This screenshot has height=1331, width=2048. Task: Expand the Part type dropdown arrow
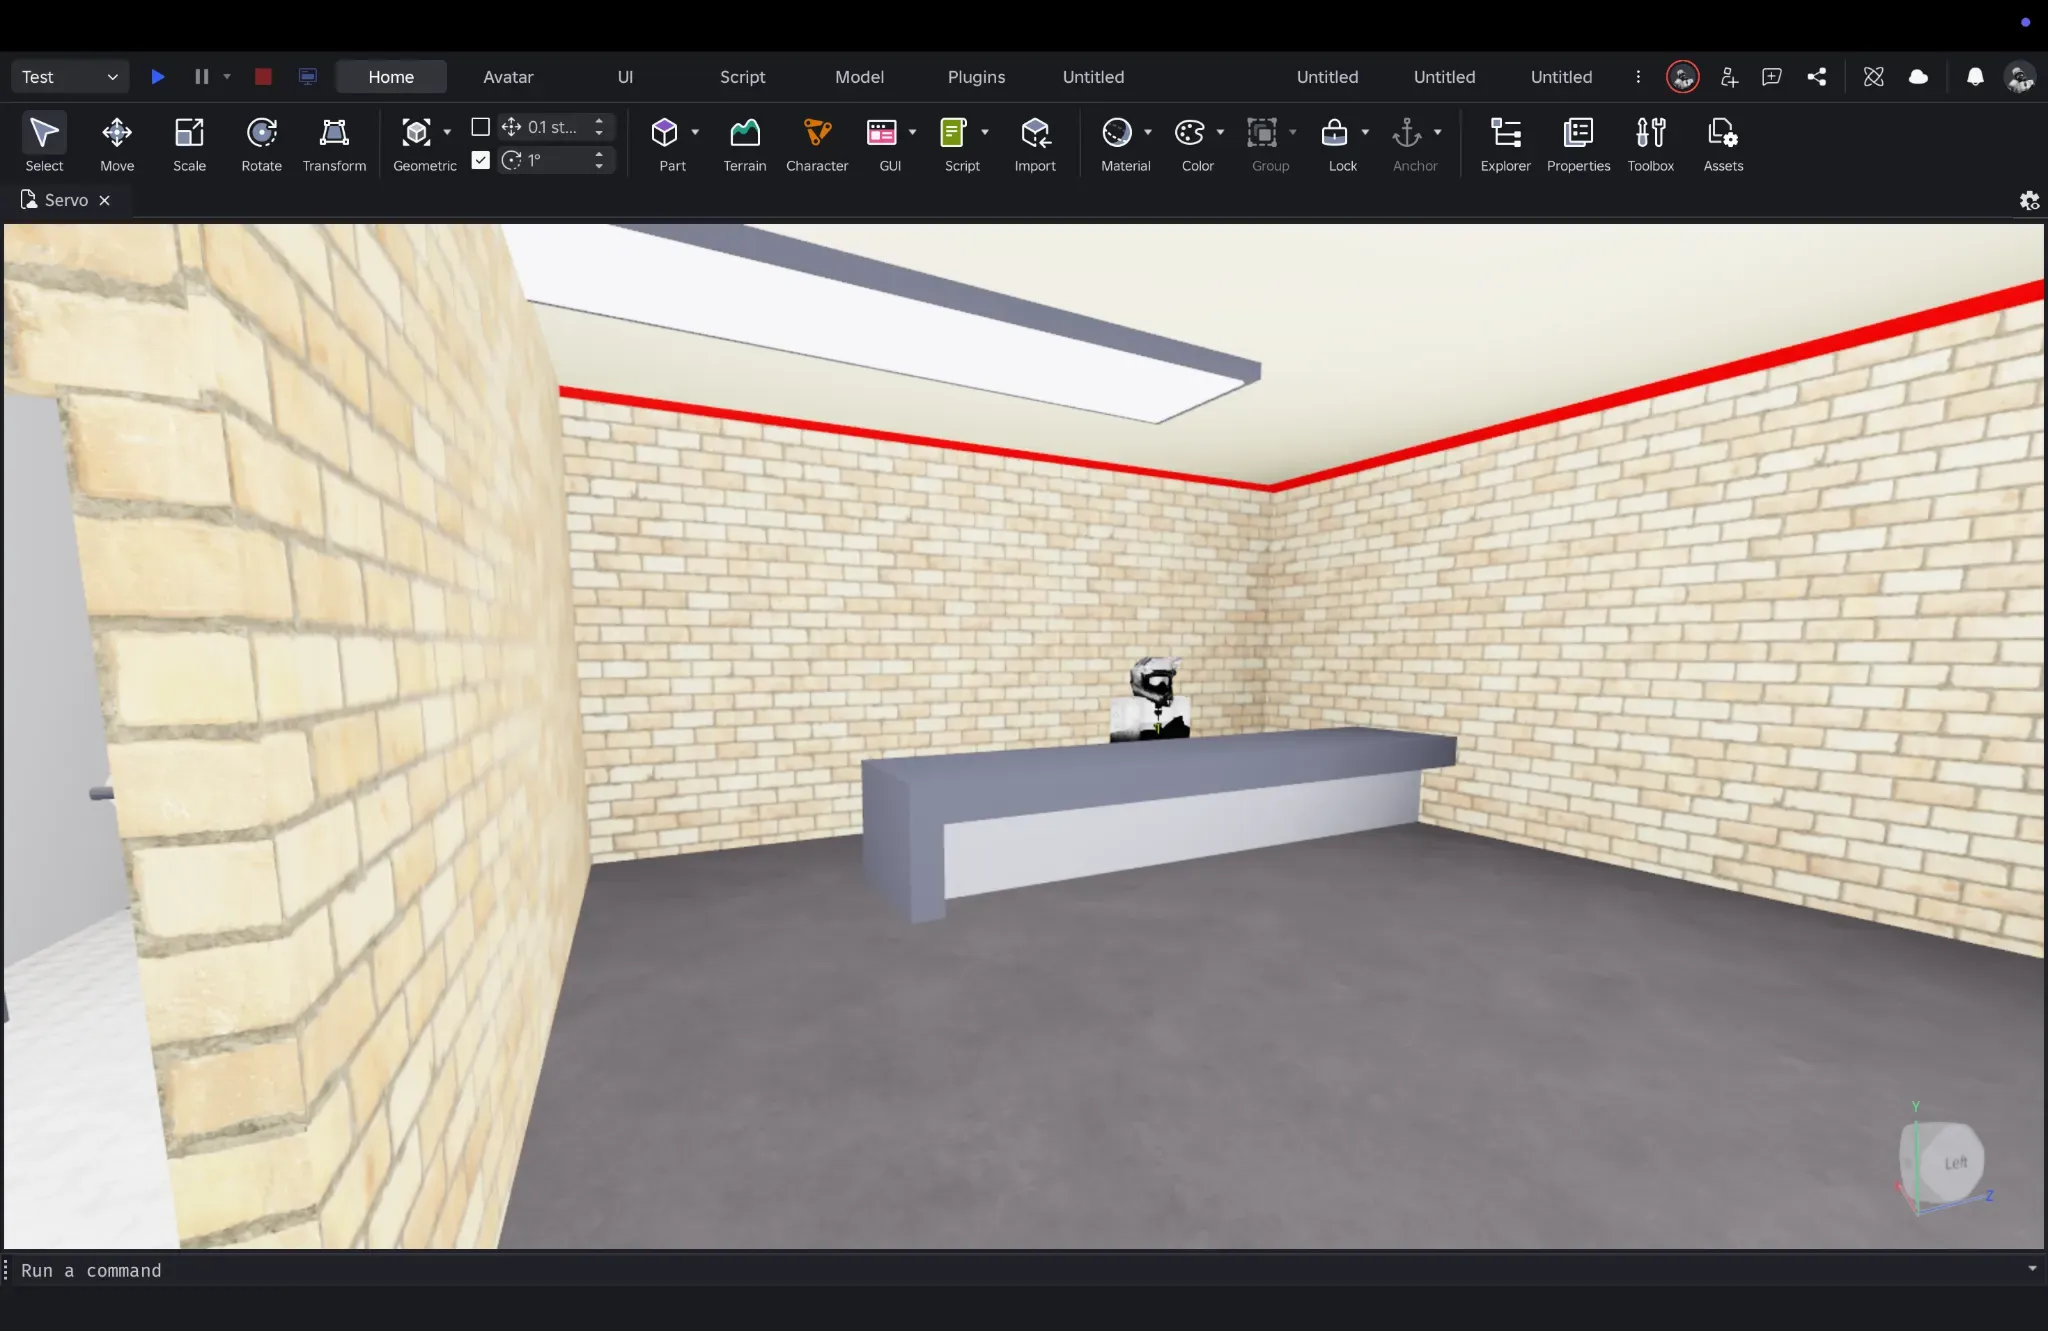695,132
